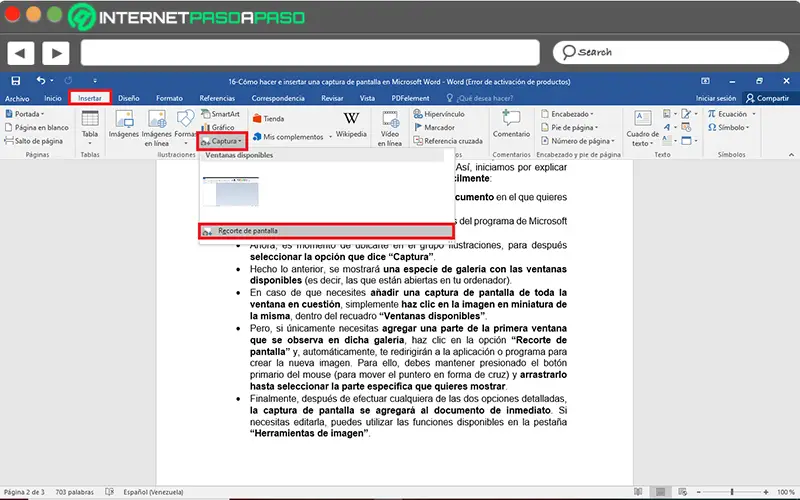Switch to the Diseño tab
Viewport: 800px width, 500px height.
click(x=129, y=98)
